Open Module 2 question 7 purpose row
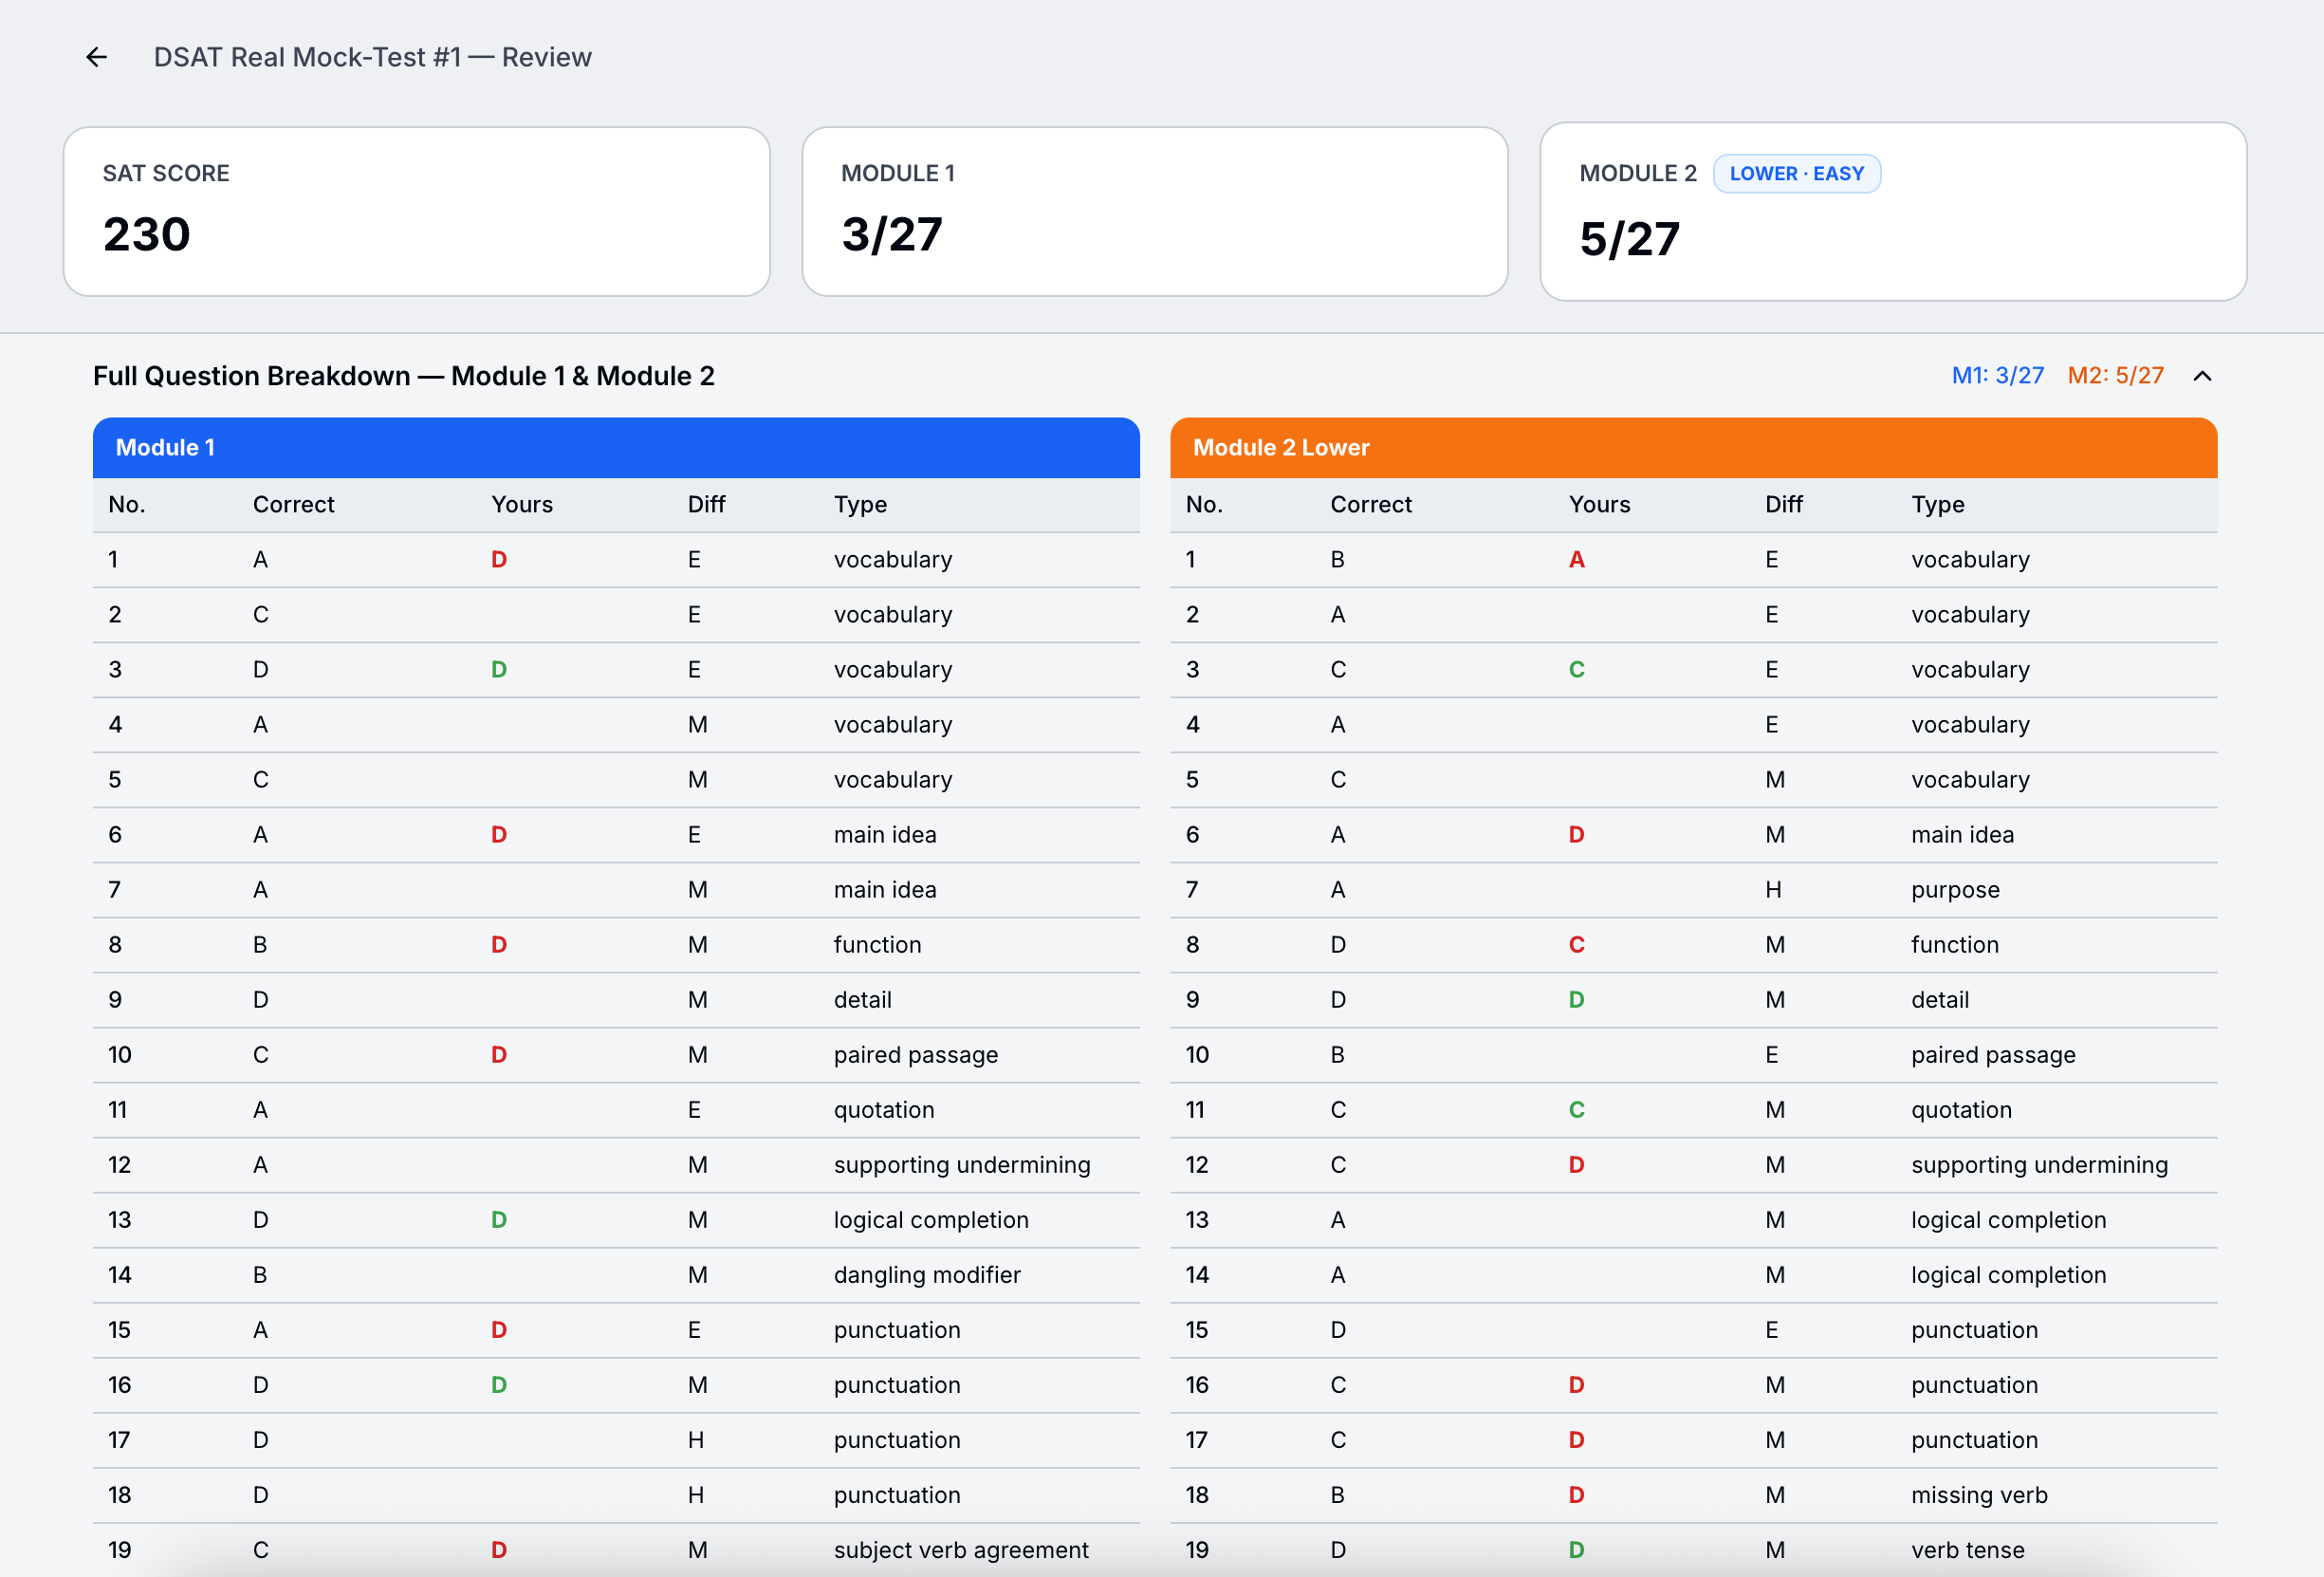This screenshot has height=1577, width=2324. click(x=1693, y=890)
